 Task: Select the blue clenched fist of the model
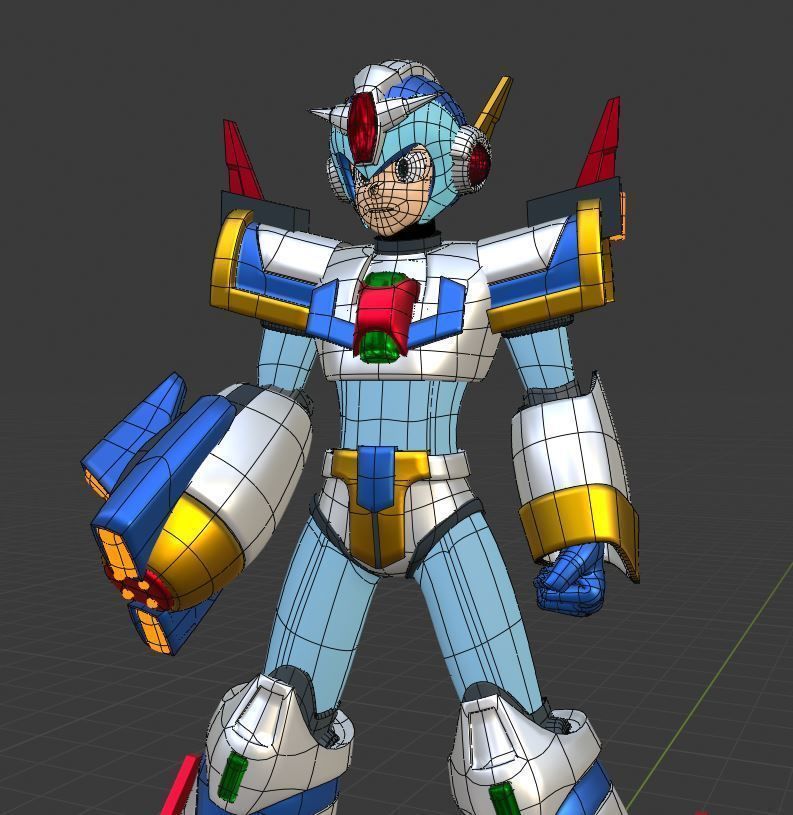tap(571, 580)
